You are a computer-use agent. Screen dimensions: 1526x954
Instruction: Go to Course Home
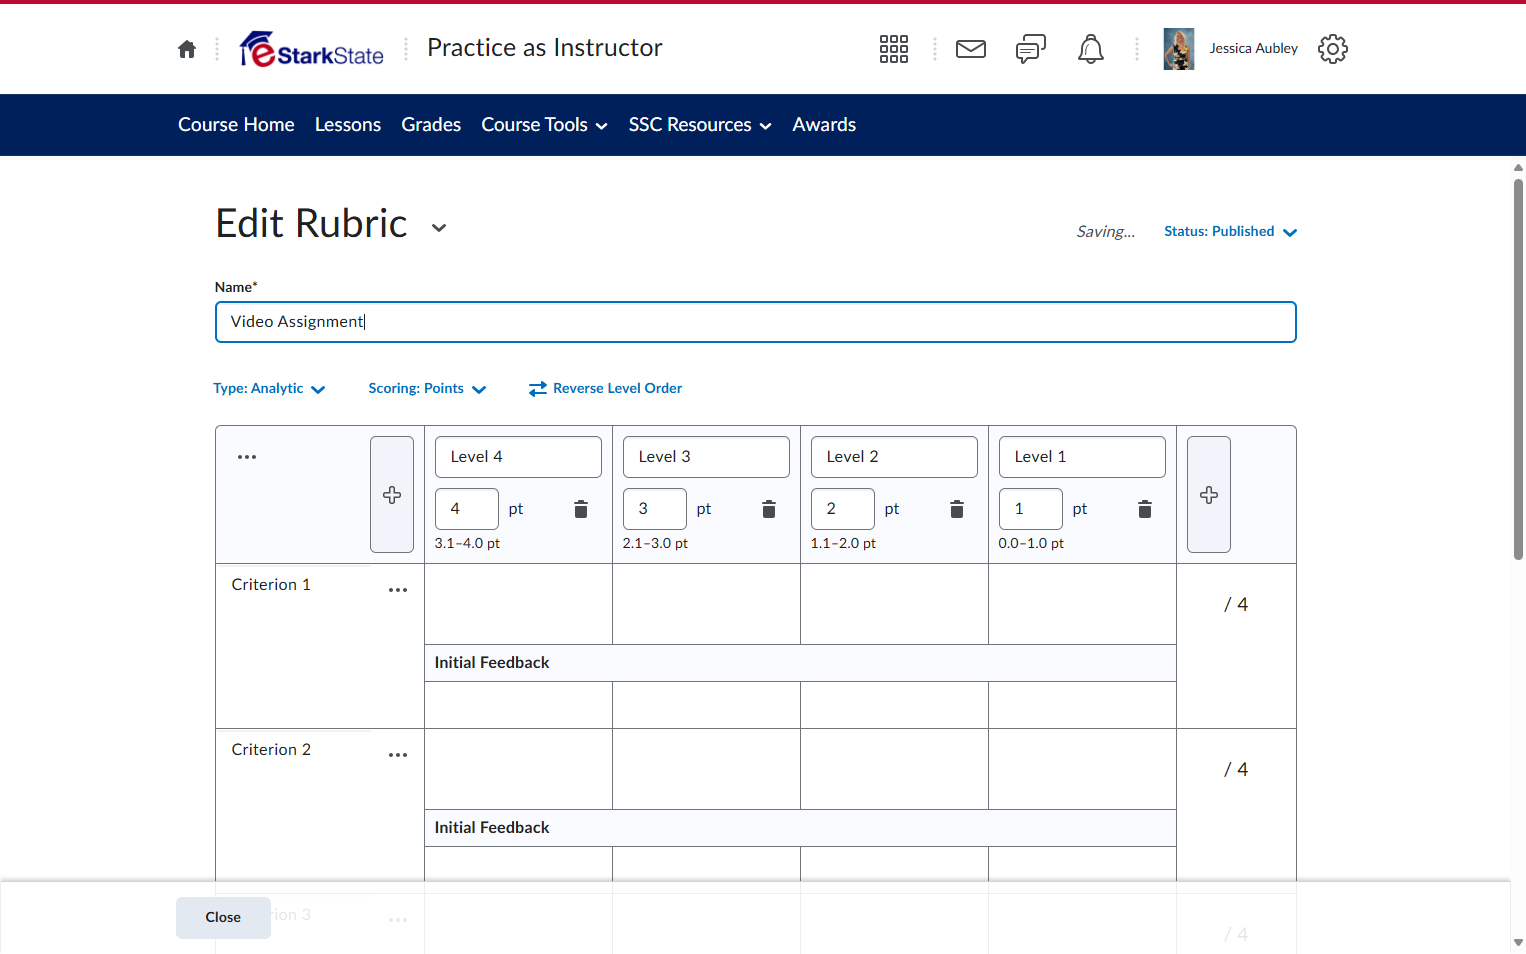point(236,125)
